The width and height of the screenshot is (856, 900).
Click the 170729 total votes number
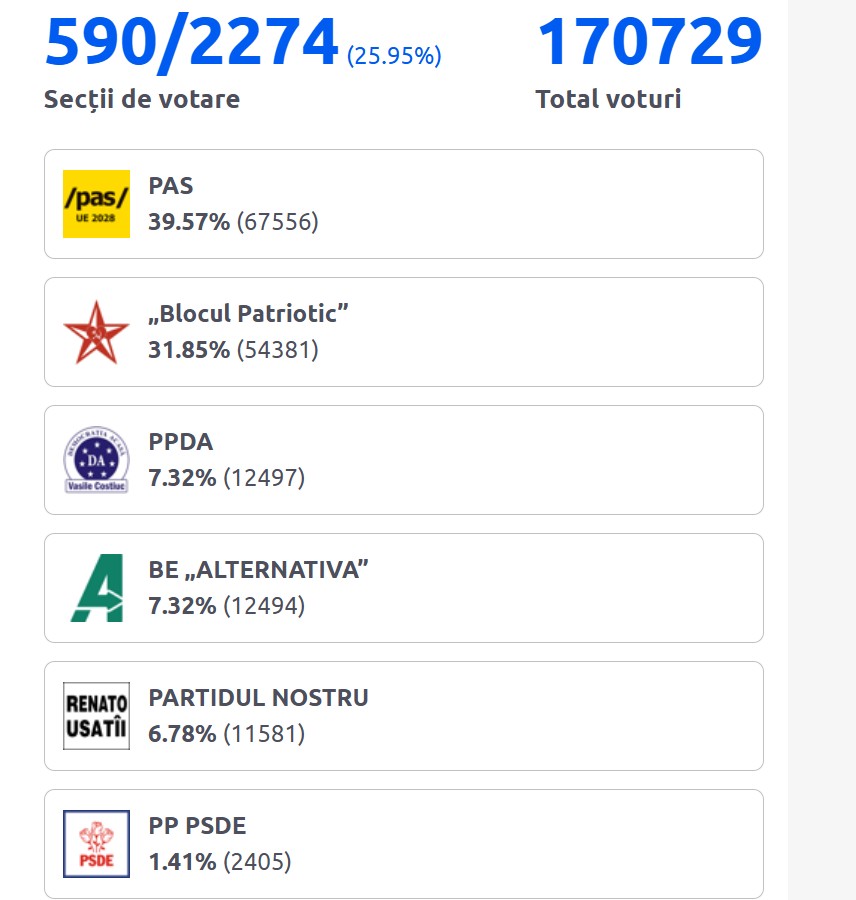pos(650,42)
